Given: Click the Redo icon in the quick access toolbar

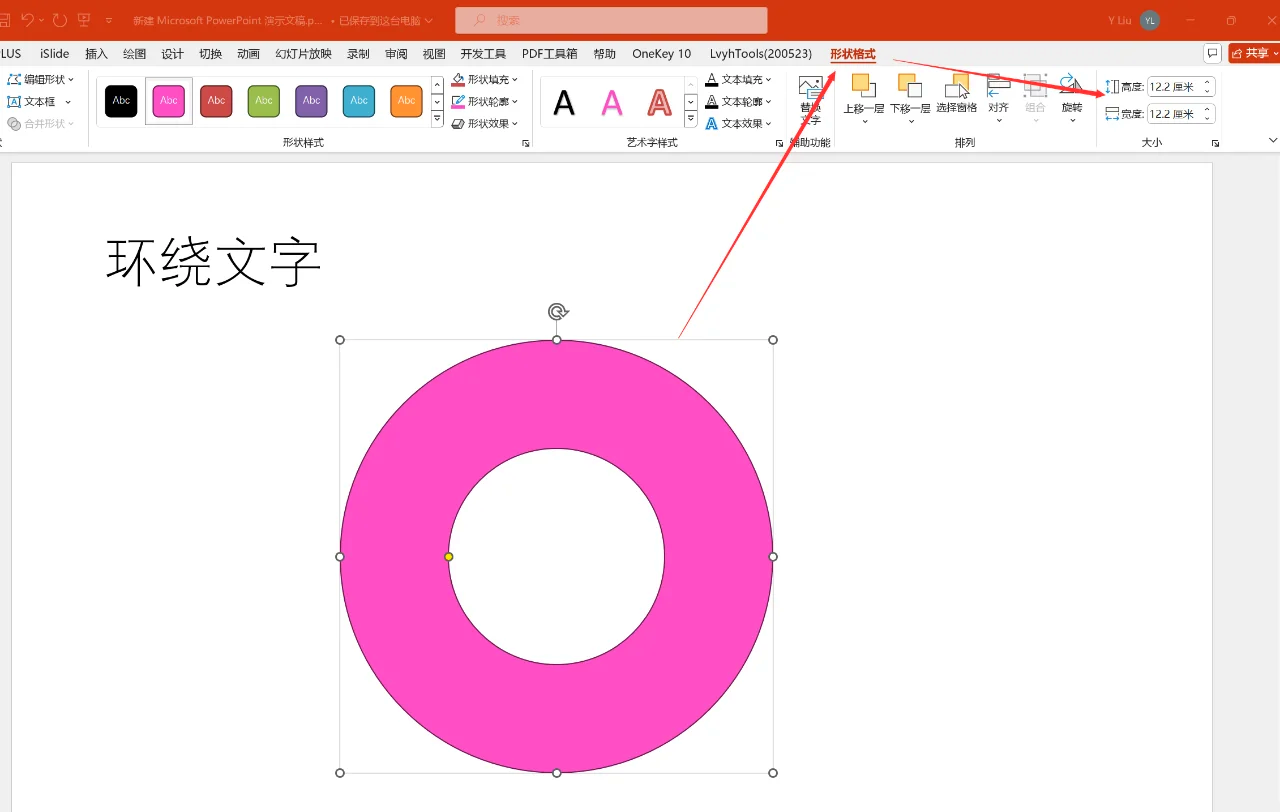Looking at the screenshot, I should click(x=60, y=20).
